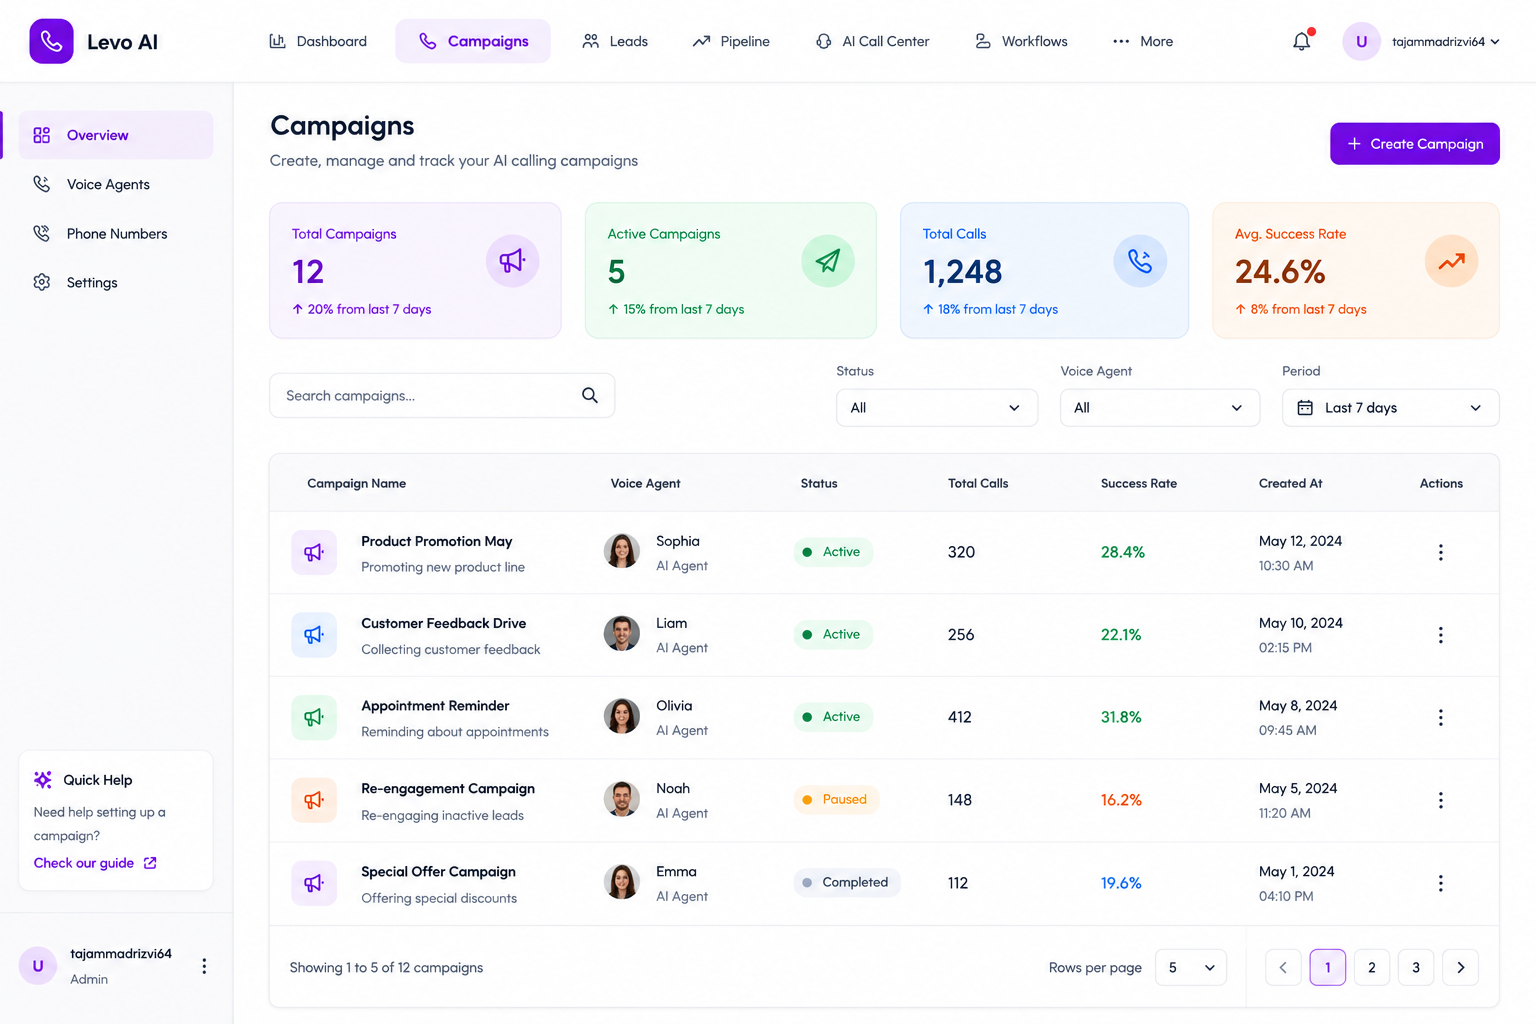The height and width of the screenshot is (1024, 1536).
Task: Click the Create Campaign button
Action: click(x=1414, y=144)
